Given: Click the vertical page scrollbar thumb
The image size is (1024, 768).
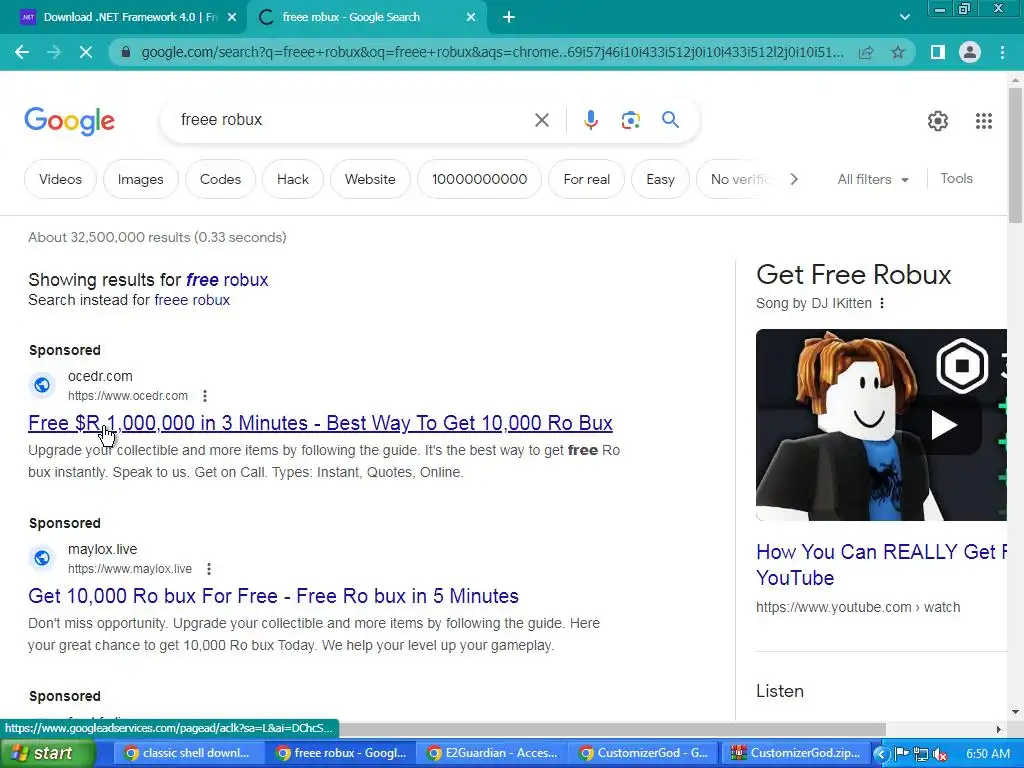Looking at the screenshot, I should (1015, 155).
